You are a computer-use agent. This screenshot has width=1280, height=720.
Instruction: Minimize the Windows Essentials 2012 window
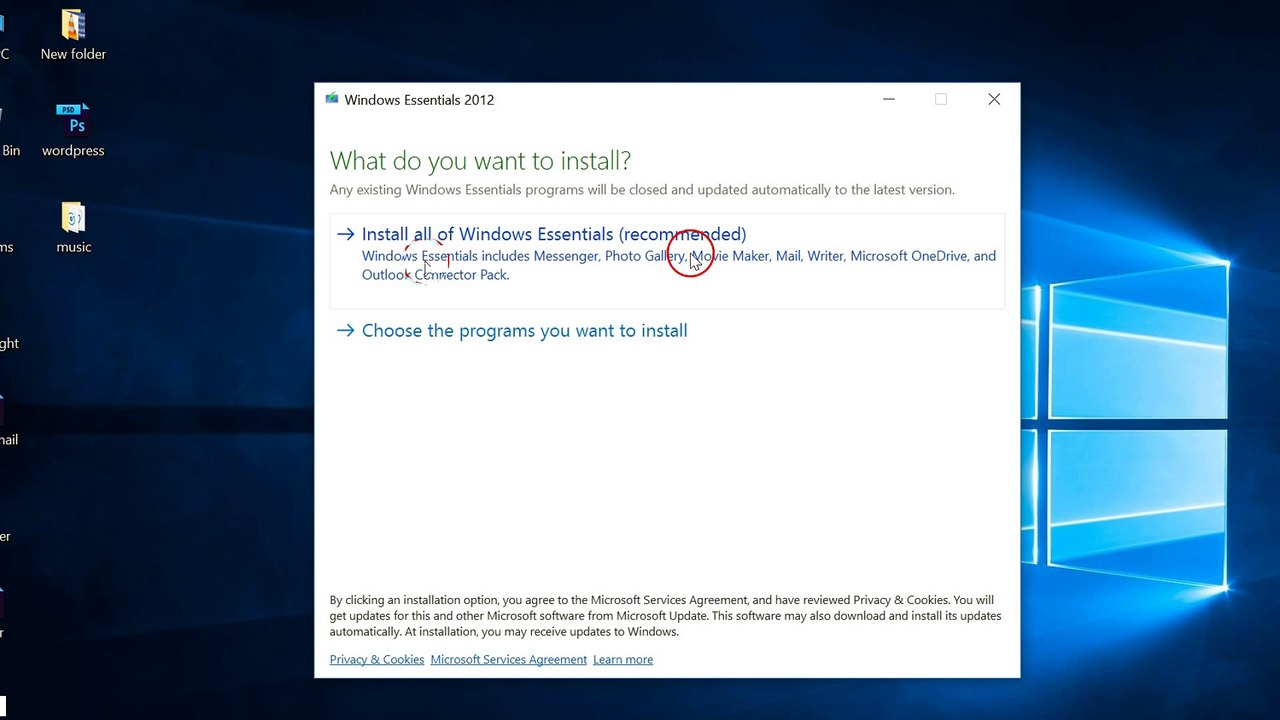(x=889, y=99)
